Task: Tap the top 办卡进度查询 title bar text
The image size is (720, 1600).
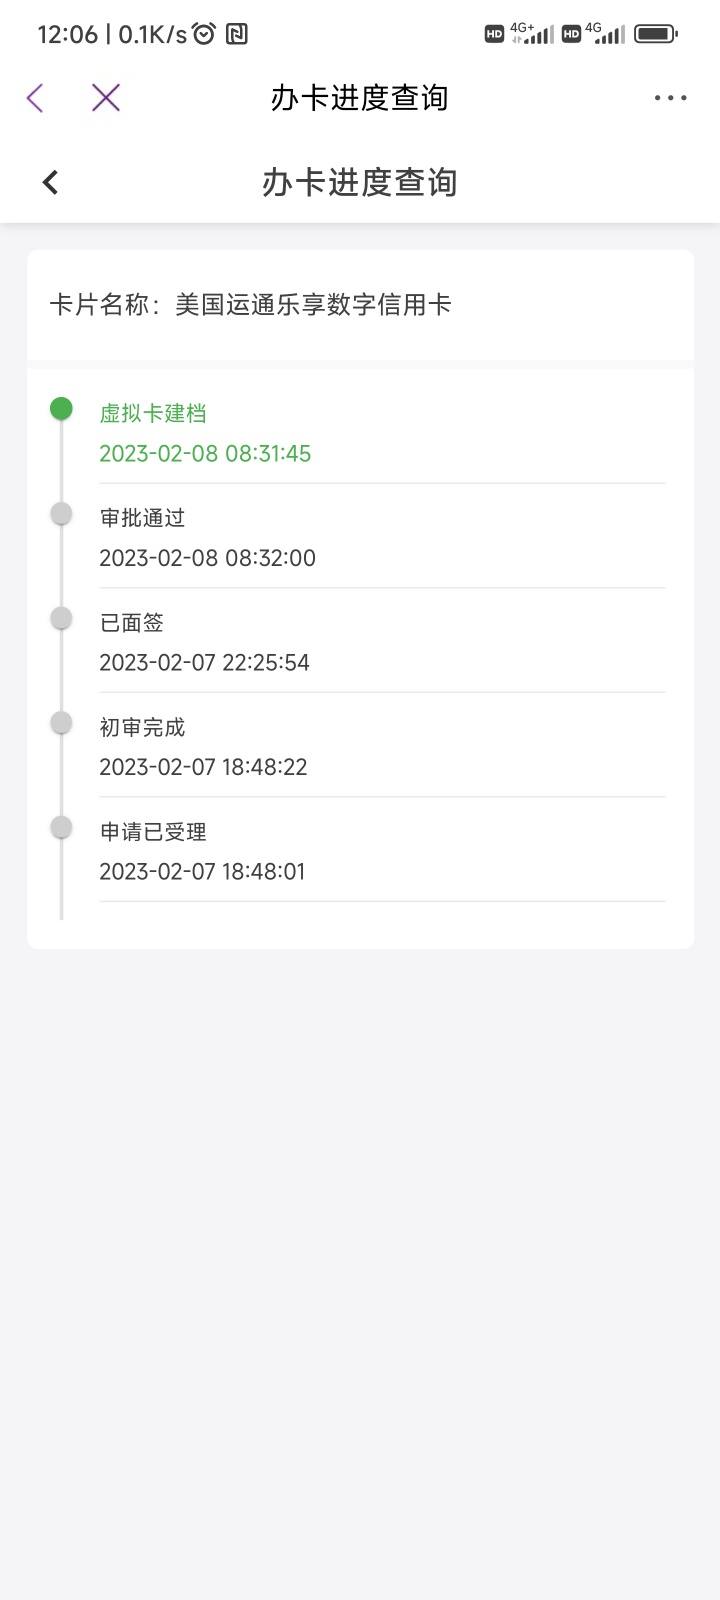Action: (x=359, y=98)
